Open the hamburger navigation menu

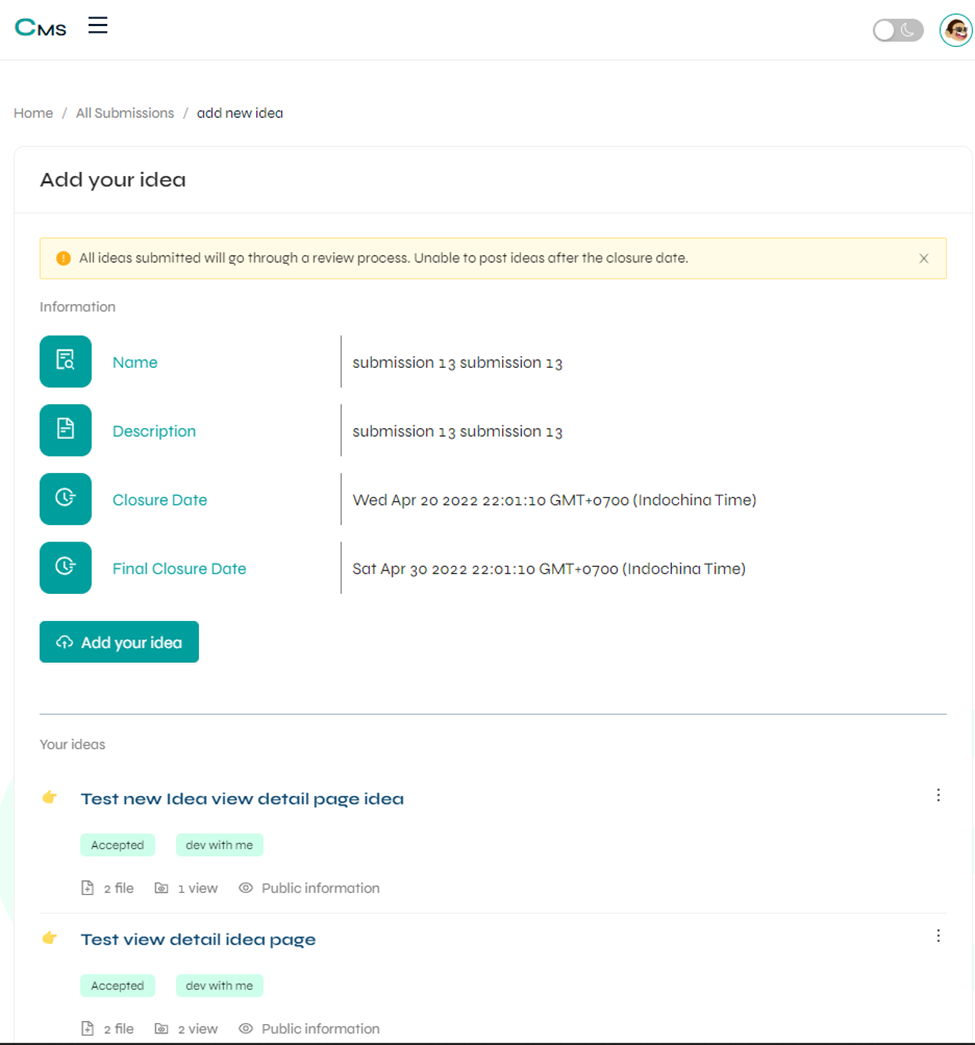[x=97, y=25]
